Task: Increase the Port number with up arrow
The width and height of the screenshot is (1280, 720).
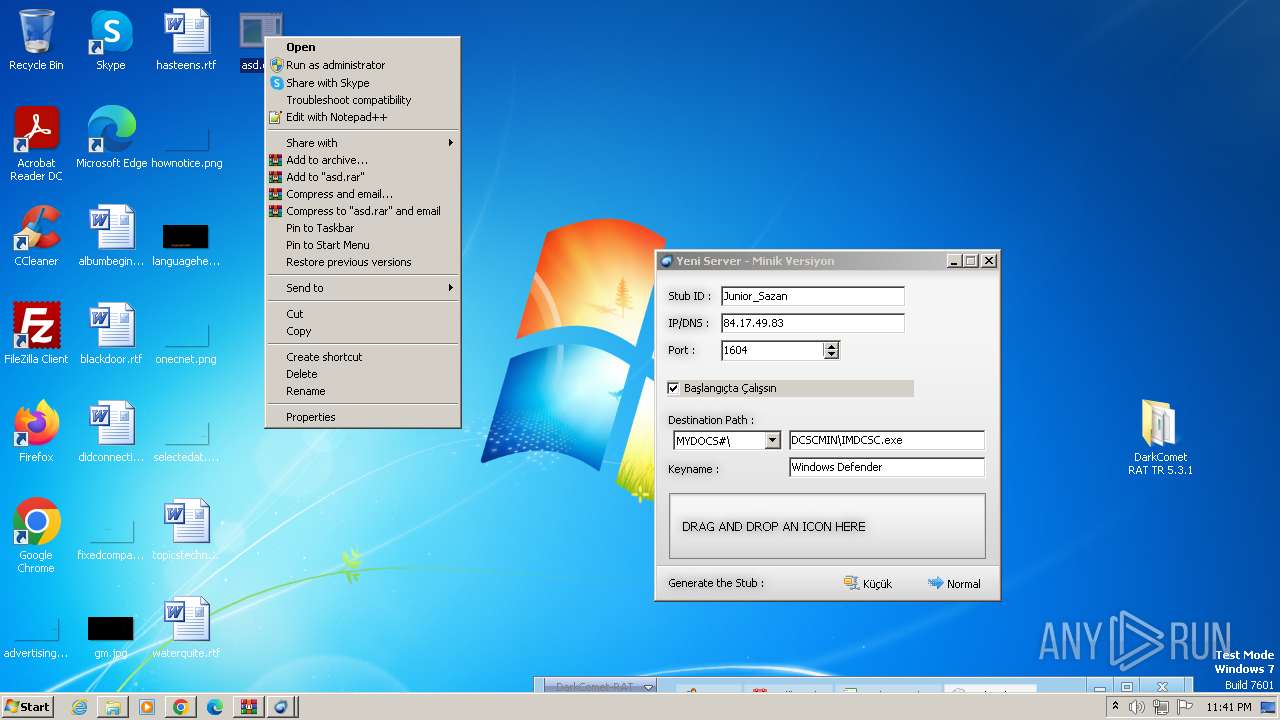Action: point(831,346)
